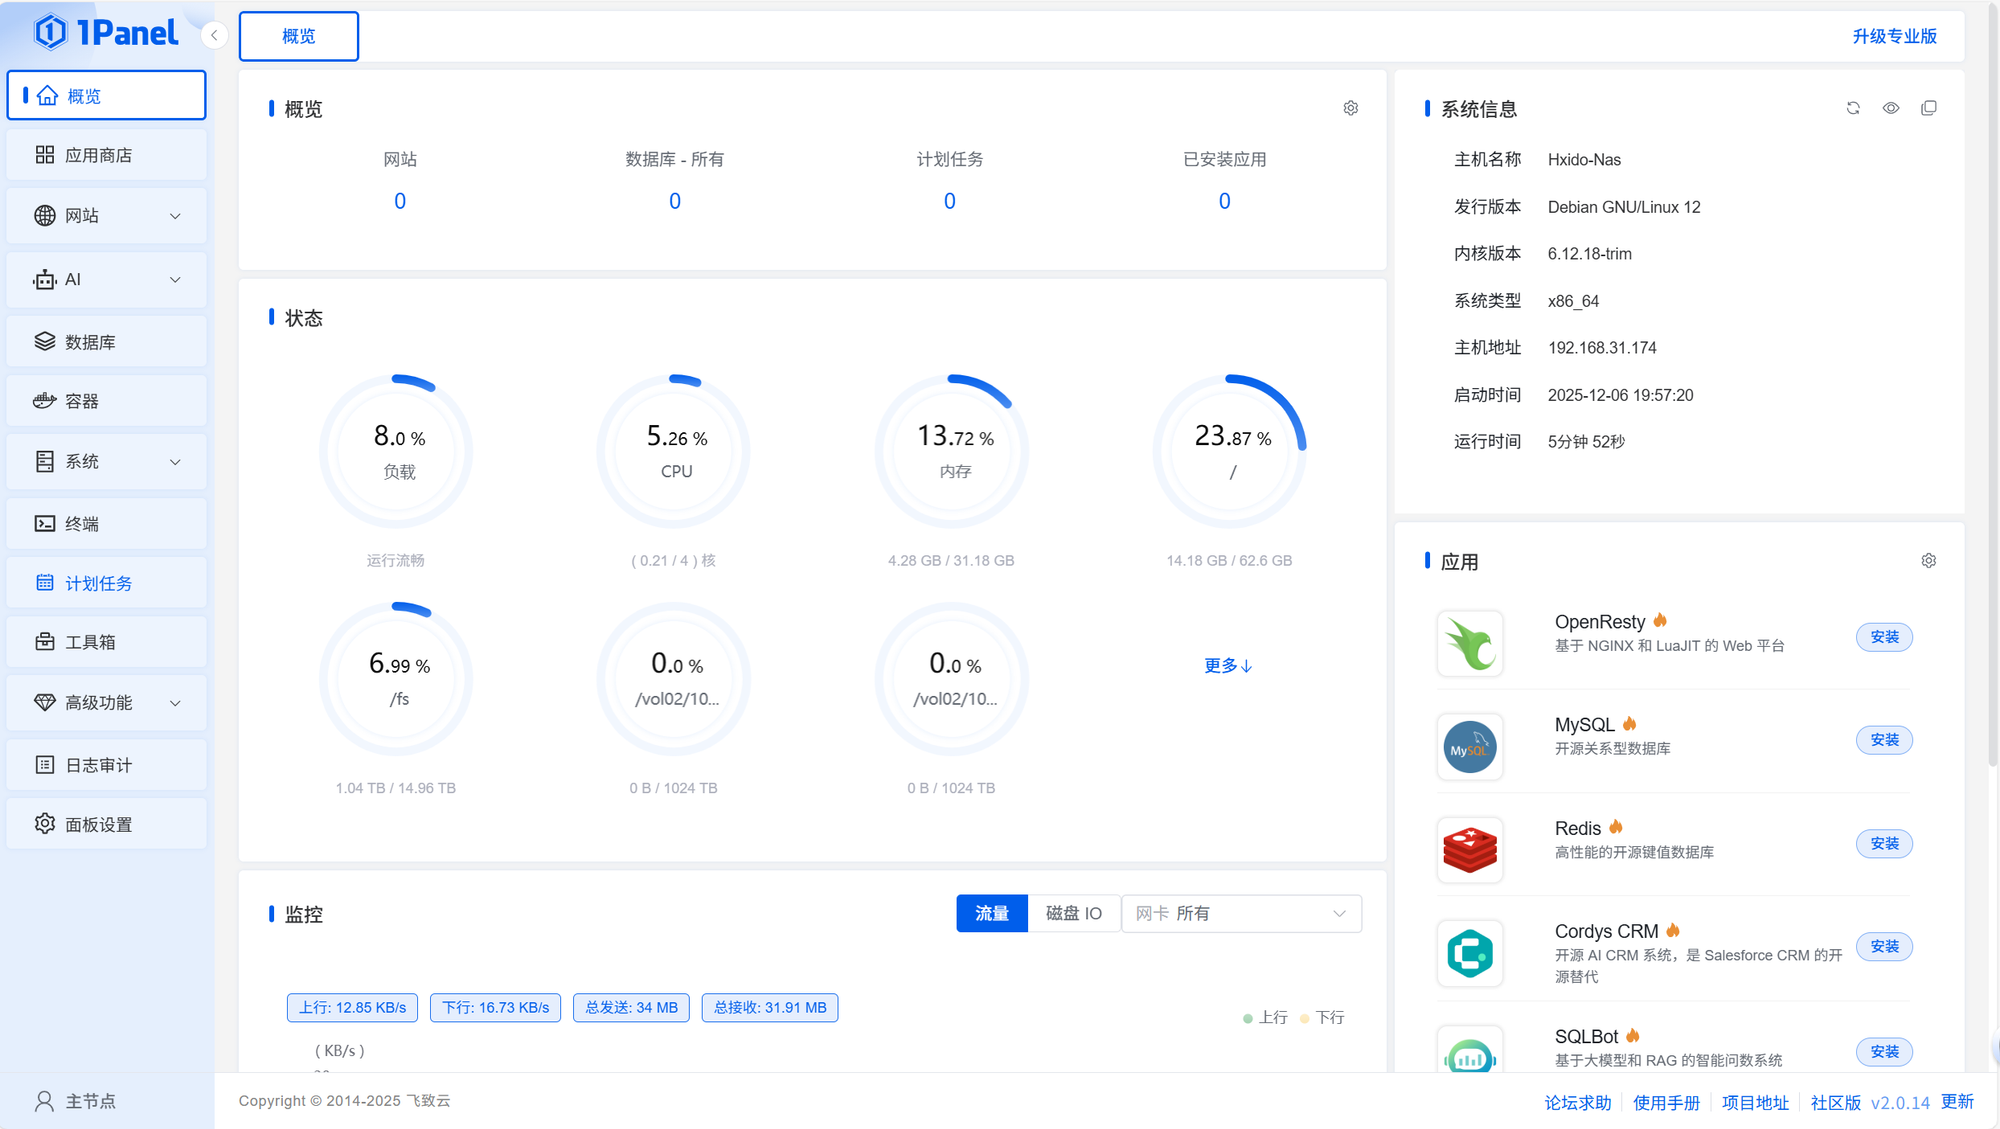This screenshot has height=1129, width=2000.
Task: Click the 安装 button for MySQL
Action: 1884,740
